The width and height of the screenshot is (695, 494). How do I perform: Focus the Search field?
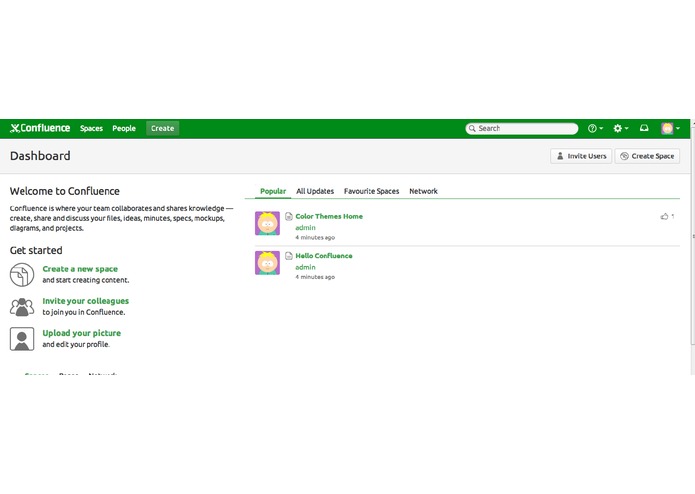click(x=522, y=128)
